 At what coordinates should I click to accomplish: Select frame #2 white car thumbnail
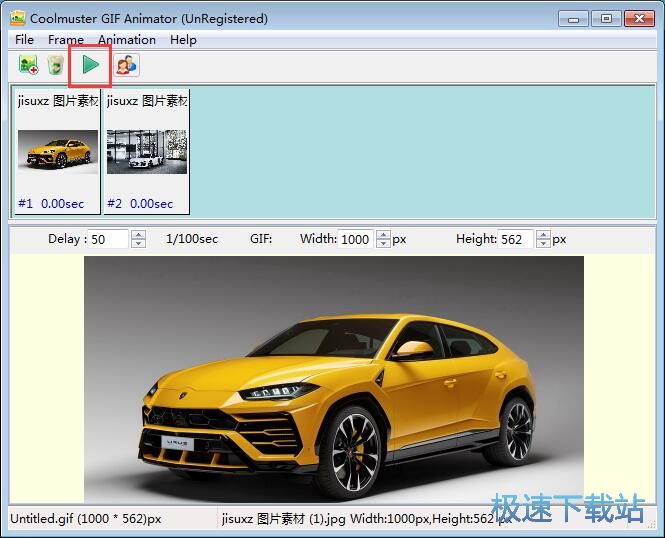point(146,151)
